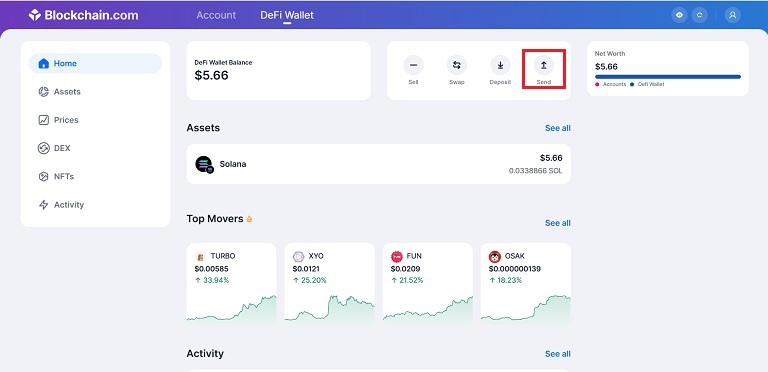The width and height of the screenshot is (768, 372).
Task: Click the Assets section heading
Action: (x=203, y=128)
